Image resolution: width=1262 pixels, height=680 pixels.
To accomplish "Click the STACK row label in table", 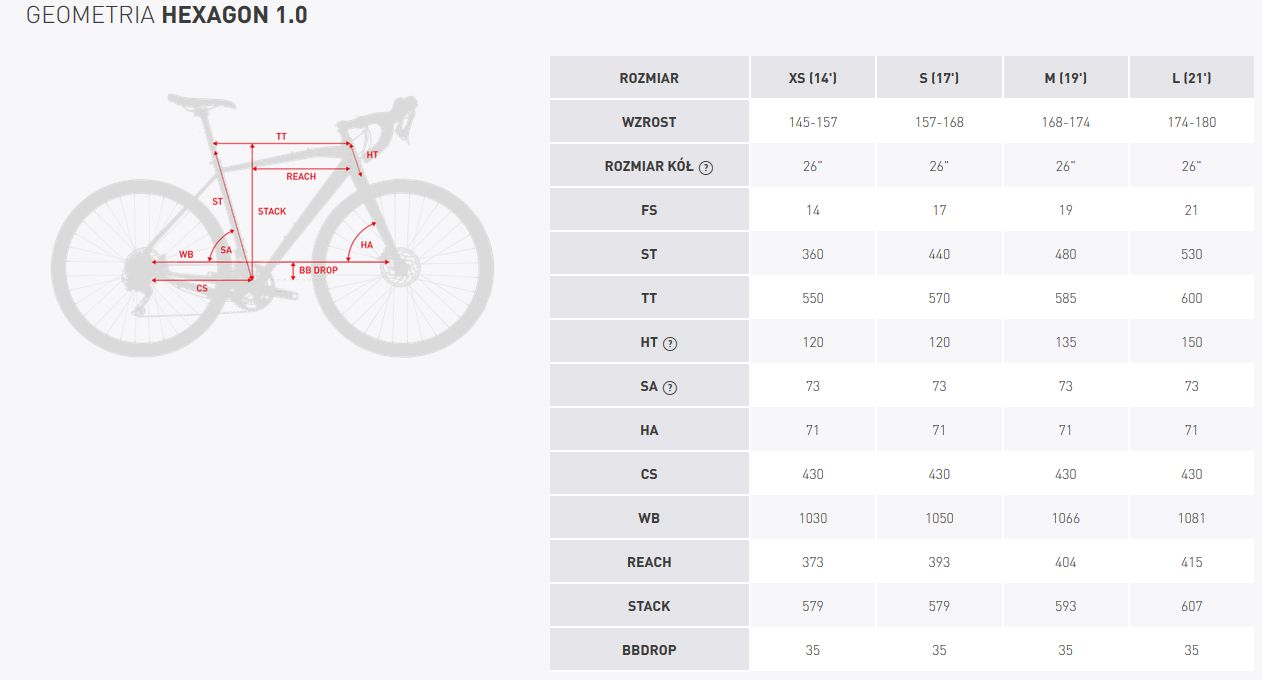I will coord(649,606).
